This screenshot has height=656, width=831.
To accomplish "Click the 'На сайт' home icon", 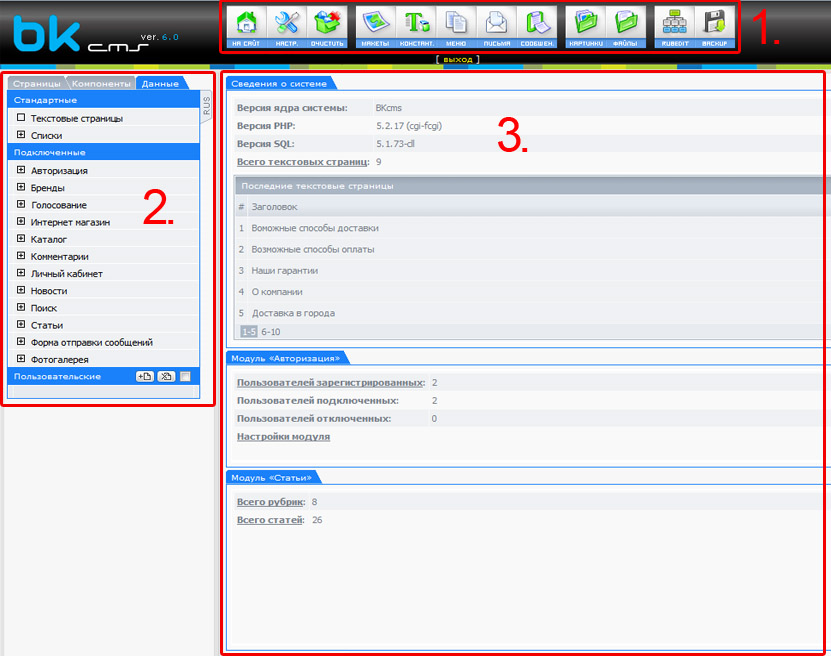I will pyautogui.click(x=244, y=28).
